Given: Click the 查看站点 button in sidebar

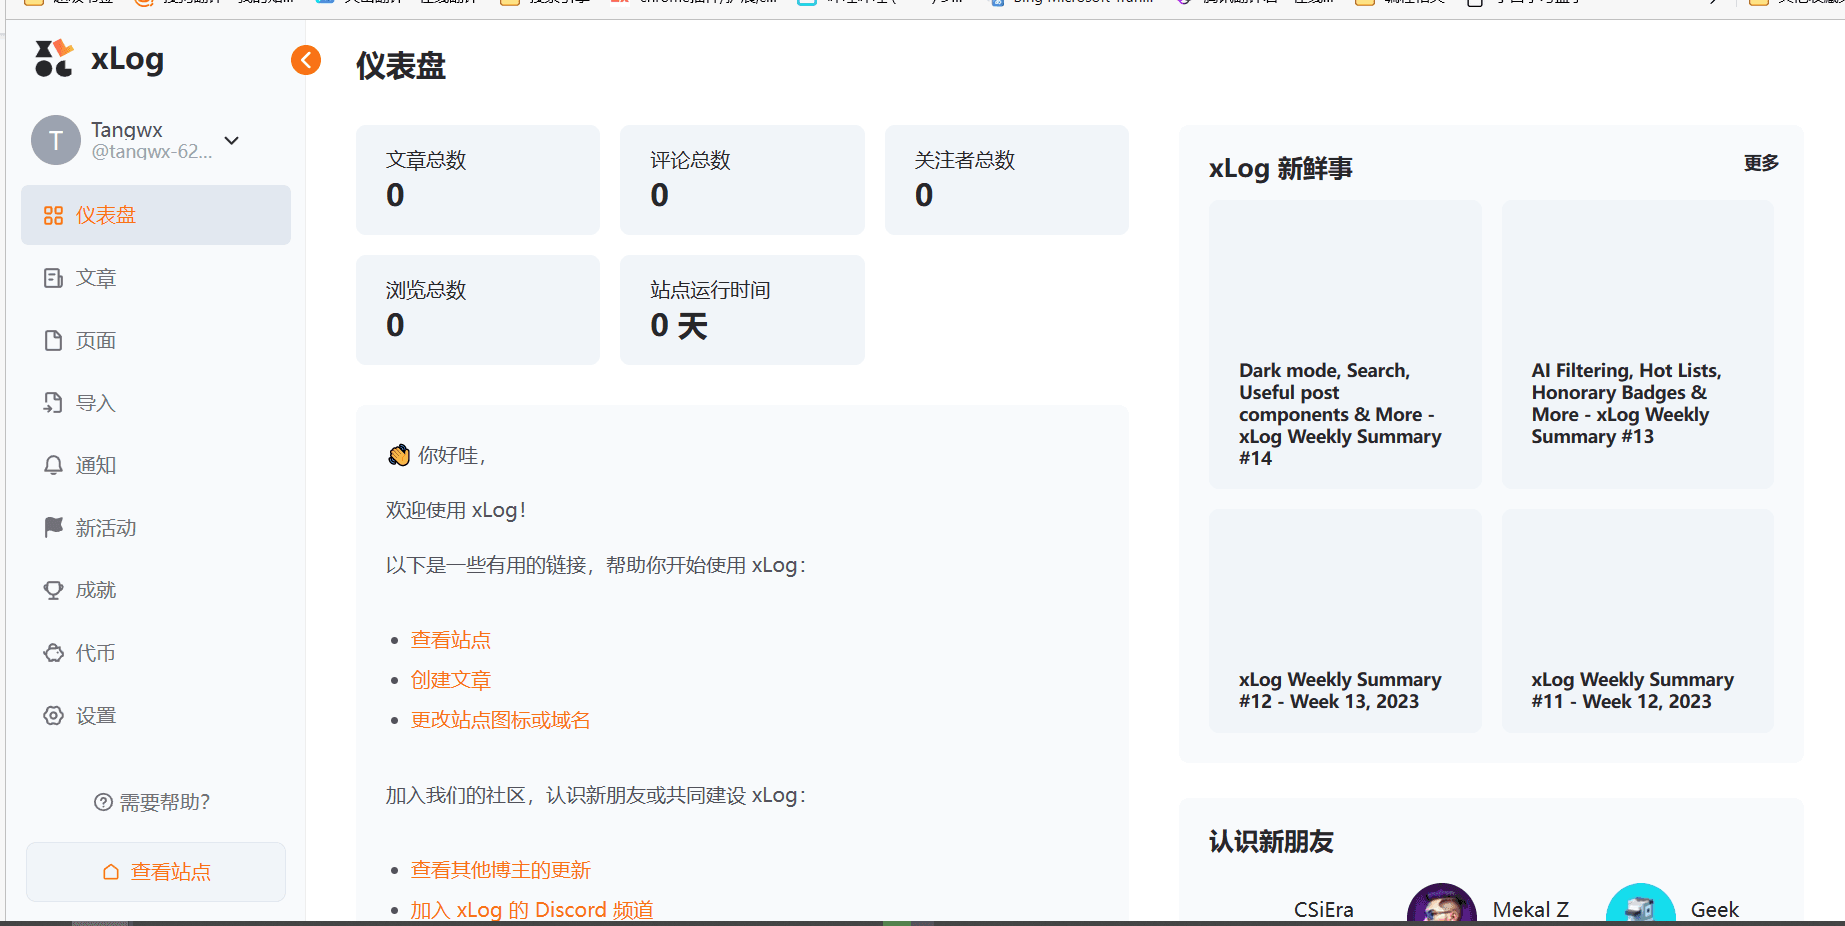Looking at the screenshot, I should (x=156, y=872).
